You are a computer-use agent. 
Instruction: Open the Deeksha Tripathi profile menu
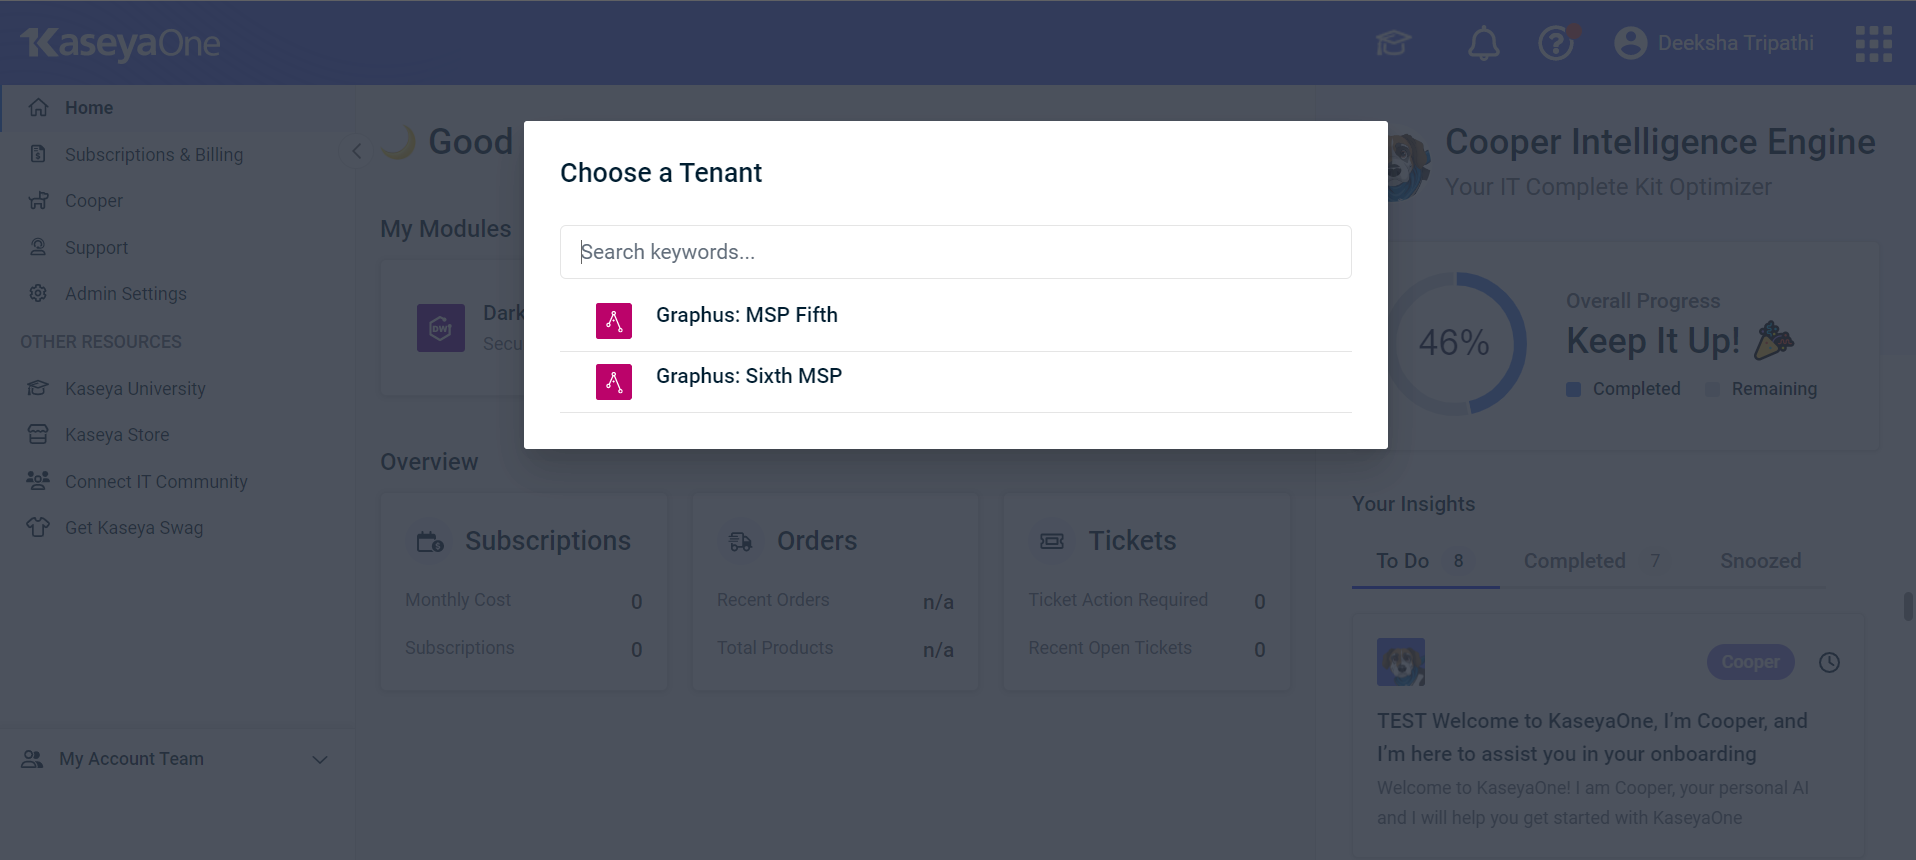point(1714,43)
